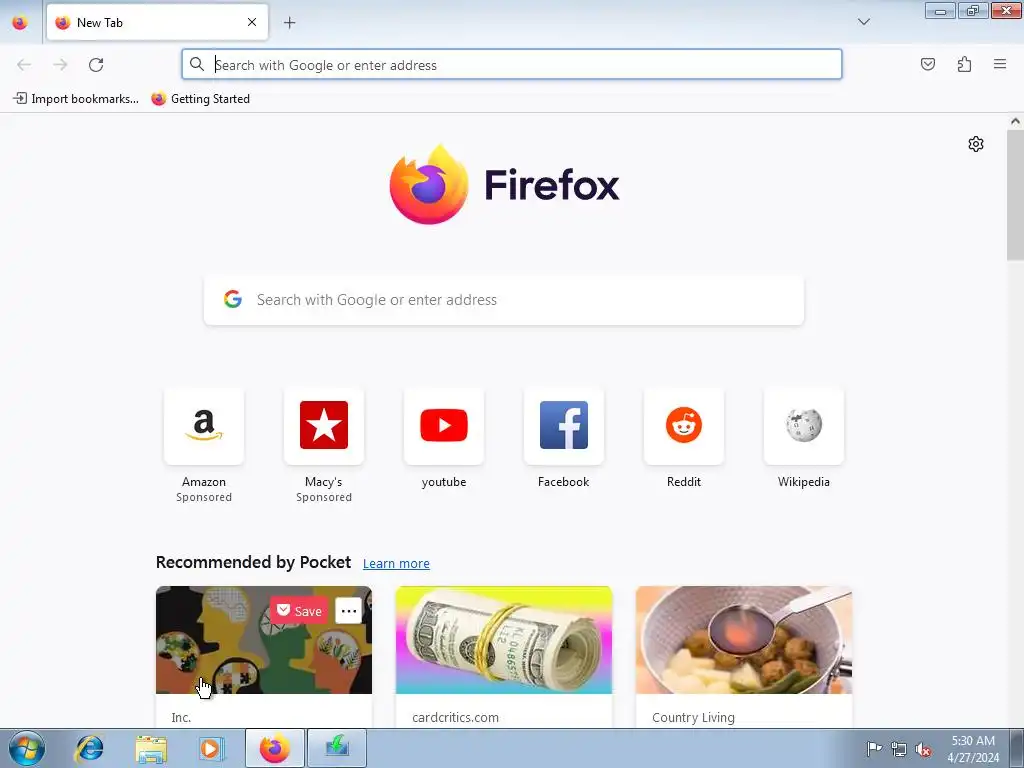1024x768 pixels.
Task: Select Firefox taskbar button
Action: [275, 748]
